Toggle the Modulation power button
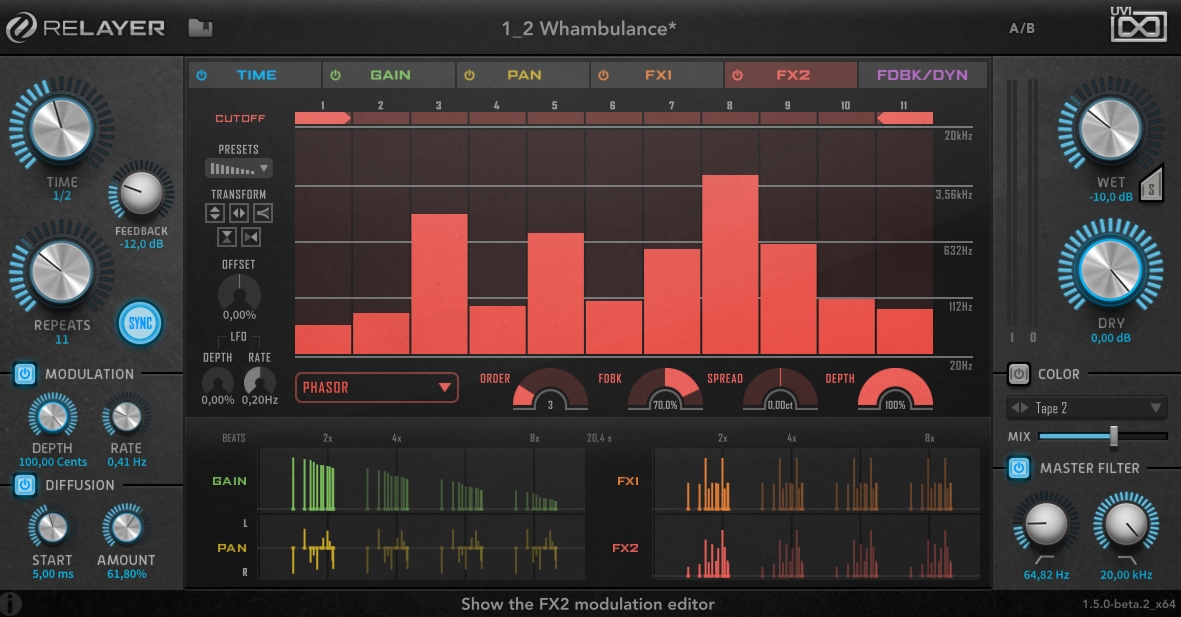The image size is (1181, 617). click(x=25, y=375)
